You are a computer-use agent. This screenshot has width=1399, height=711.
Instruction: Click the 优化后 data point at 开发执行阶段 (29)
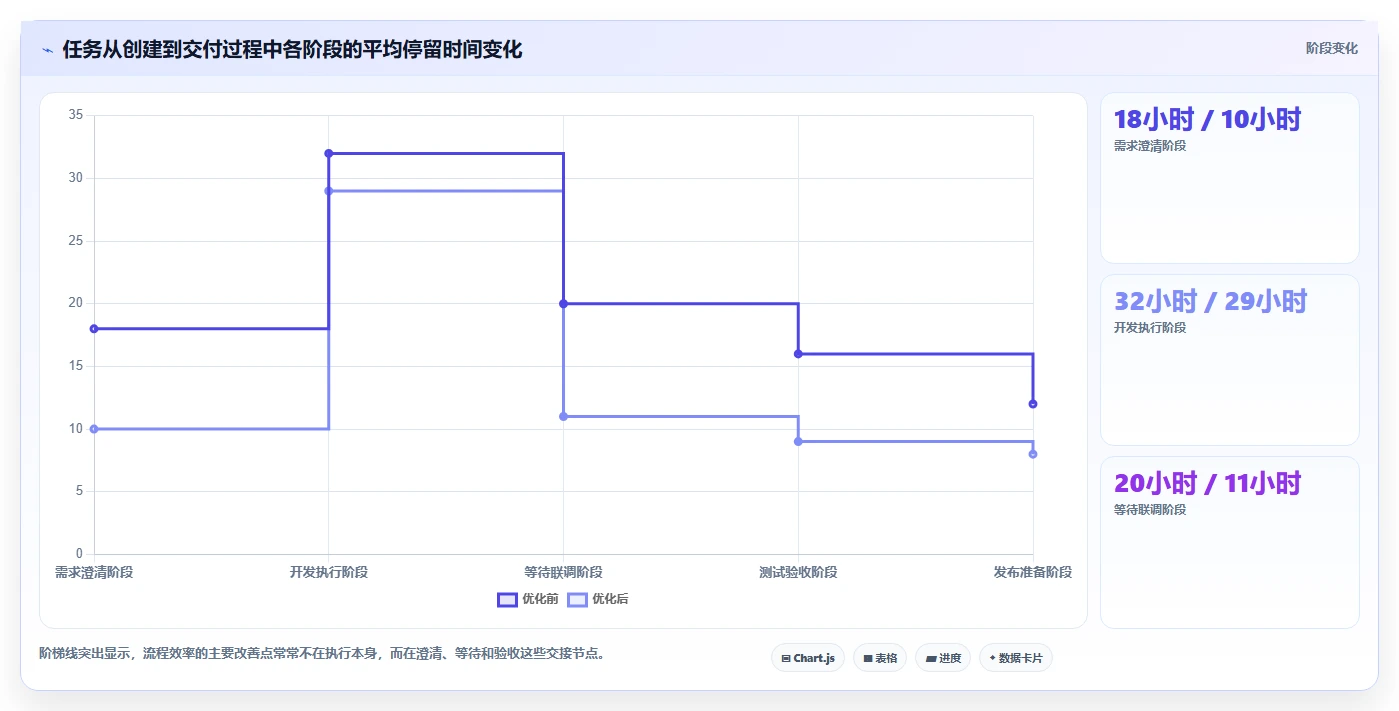tap(329, 191)
